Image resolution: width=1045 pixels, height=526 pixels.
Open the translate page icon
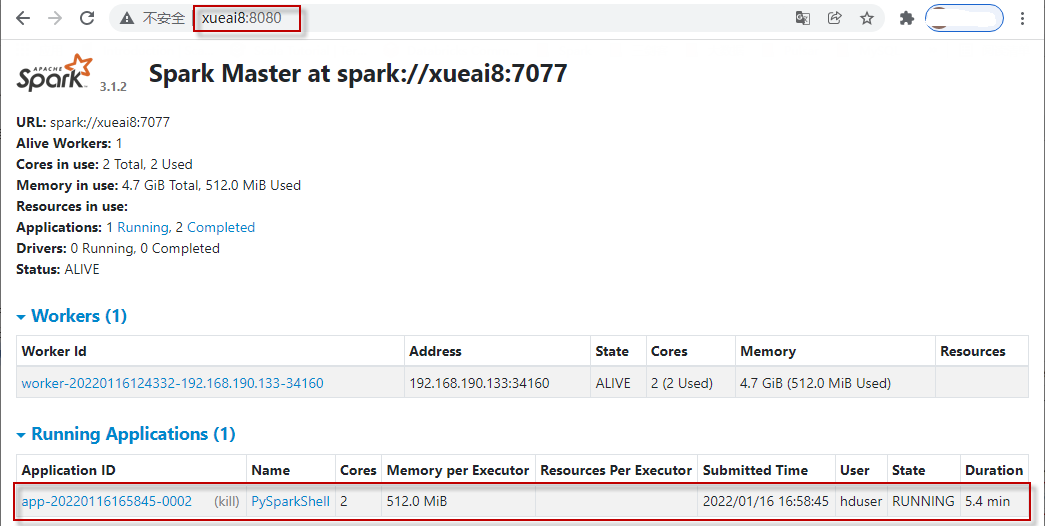(x=802, y=18)
